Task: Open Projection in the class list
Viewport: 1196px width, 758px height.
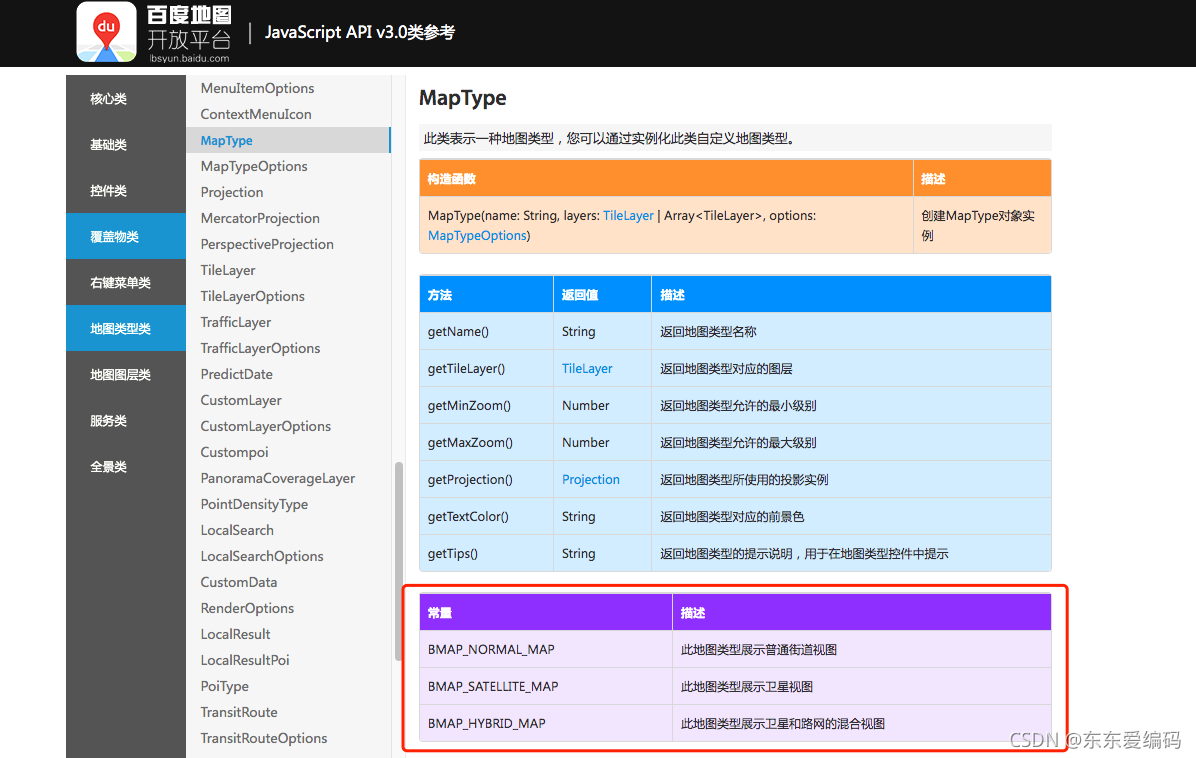Action: (x=232, y=192)
